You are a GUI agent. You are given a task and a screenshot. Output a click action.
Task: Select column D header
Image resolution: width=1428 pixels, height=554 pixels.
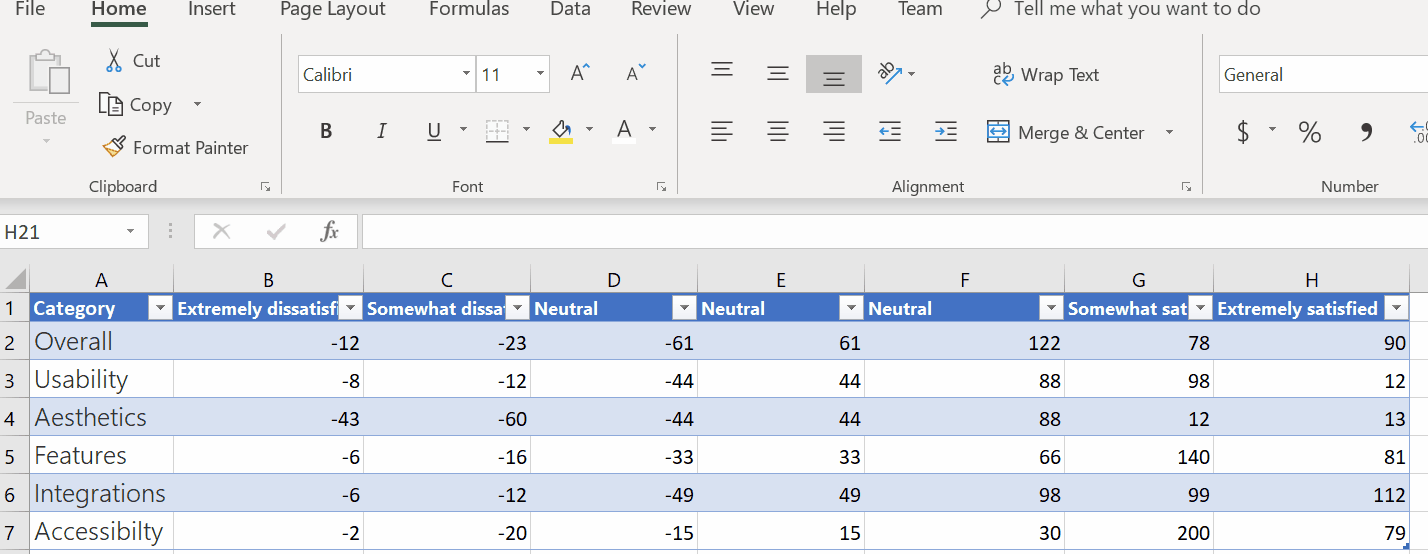pos(614,281)
